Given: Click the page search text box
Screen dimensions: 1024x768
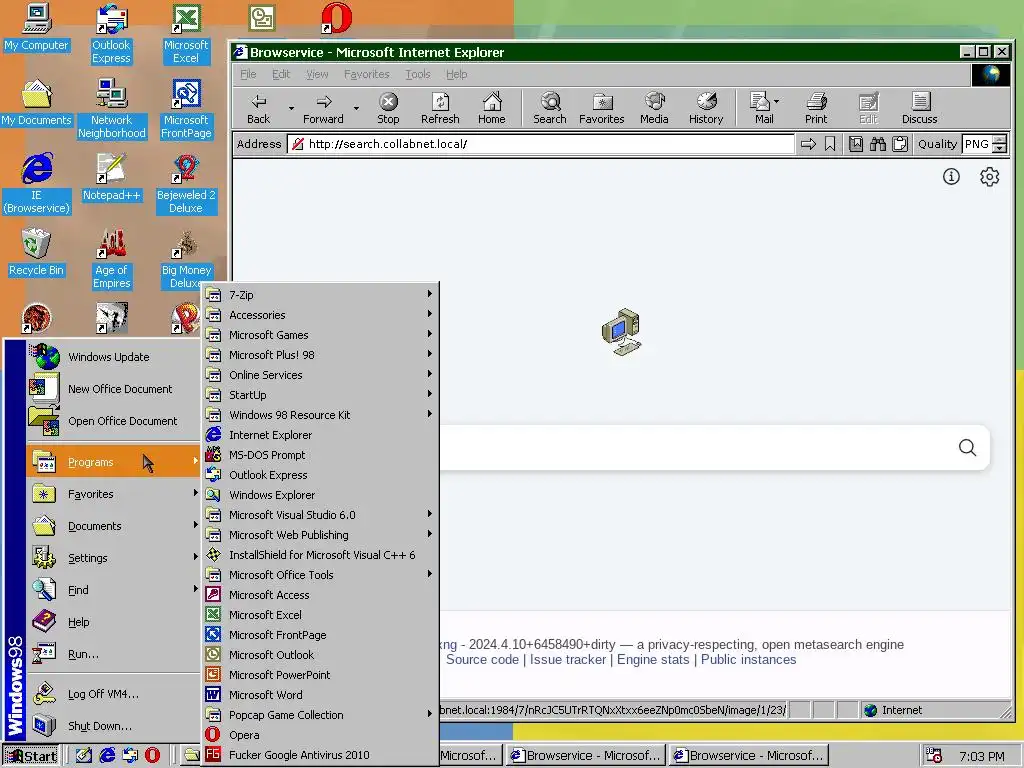Looking at the screenshot, I should click(x=696, y=447).
